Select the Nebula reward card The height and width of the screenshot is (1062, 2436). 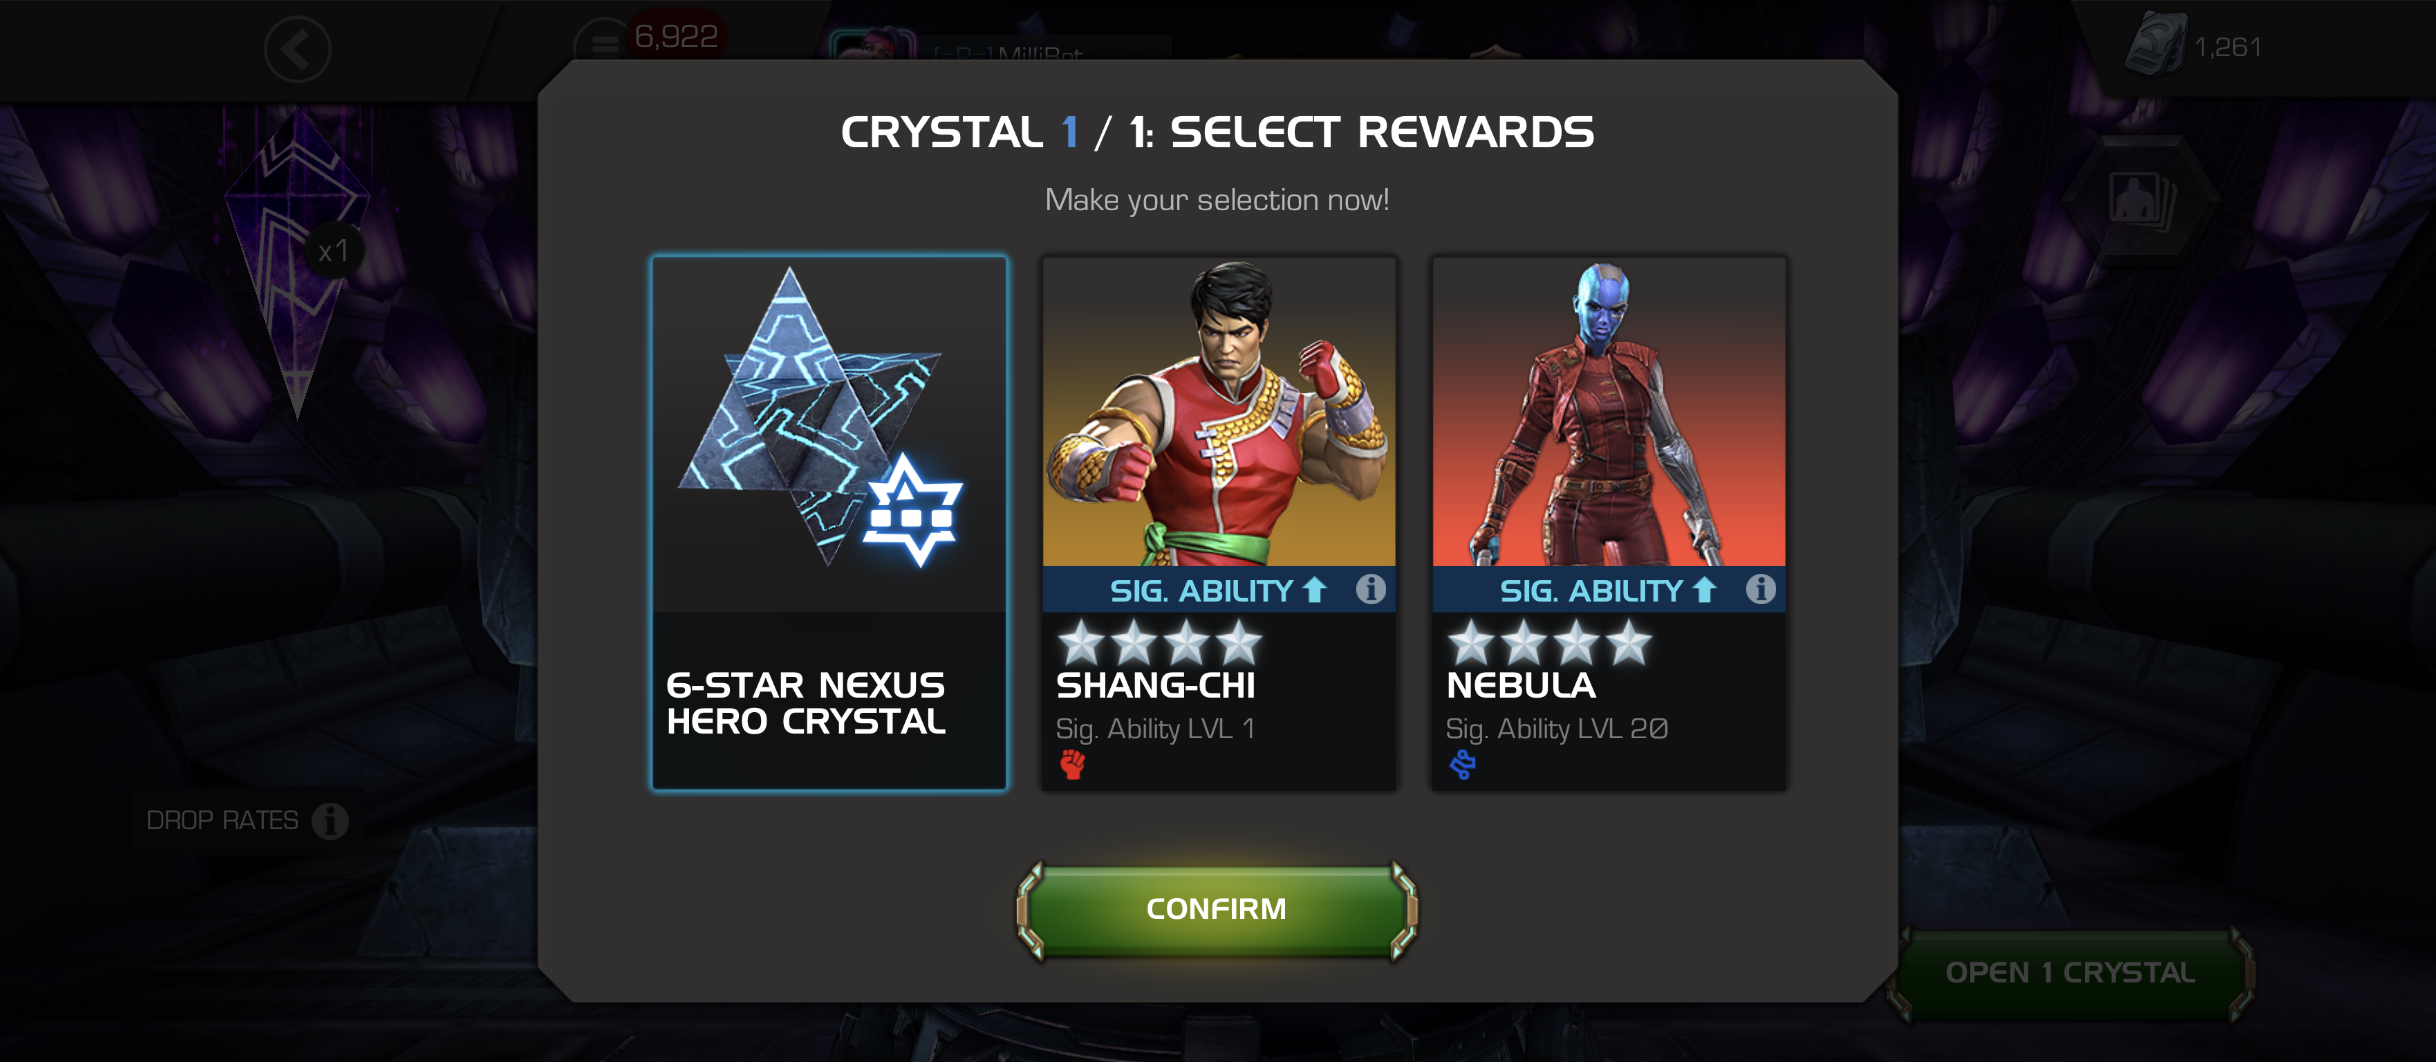pos(1609,523)
